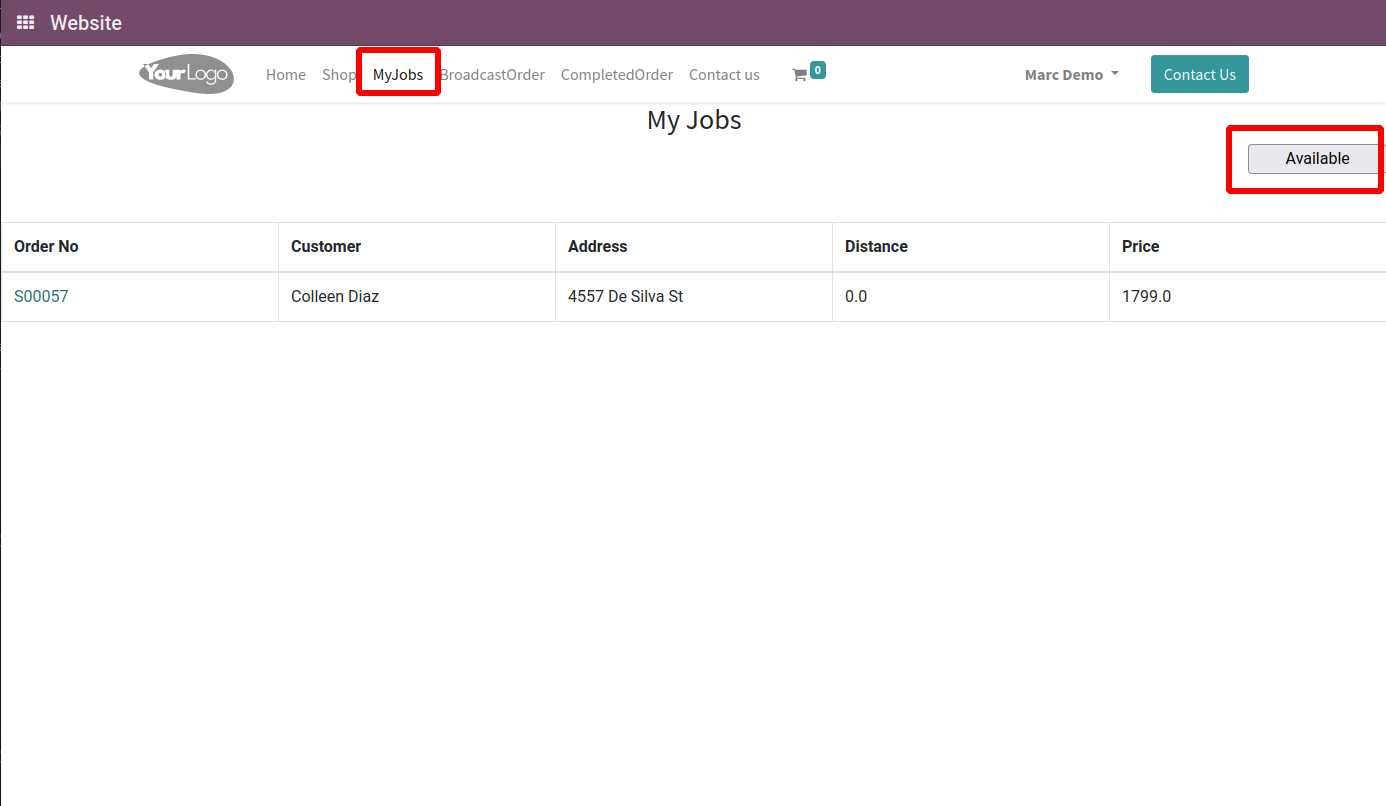
Task: Select the Colleen Diaz customer cell
Action: click(x=417, y=296)
